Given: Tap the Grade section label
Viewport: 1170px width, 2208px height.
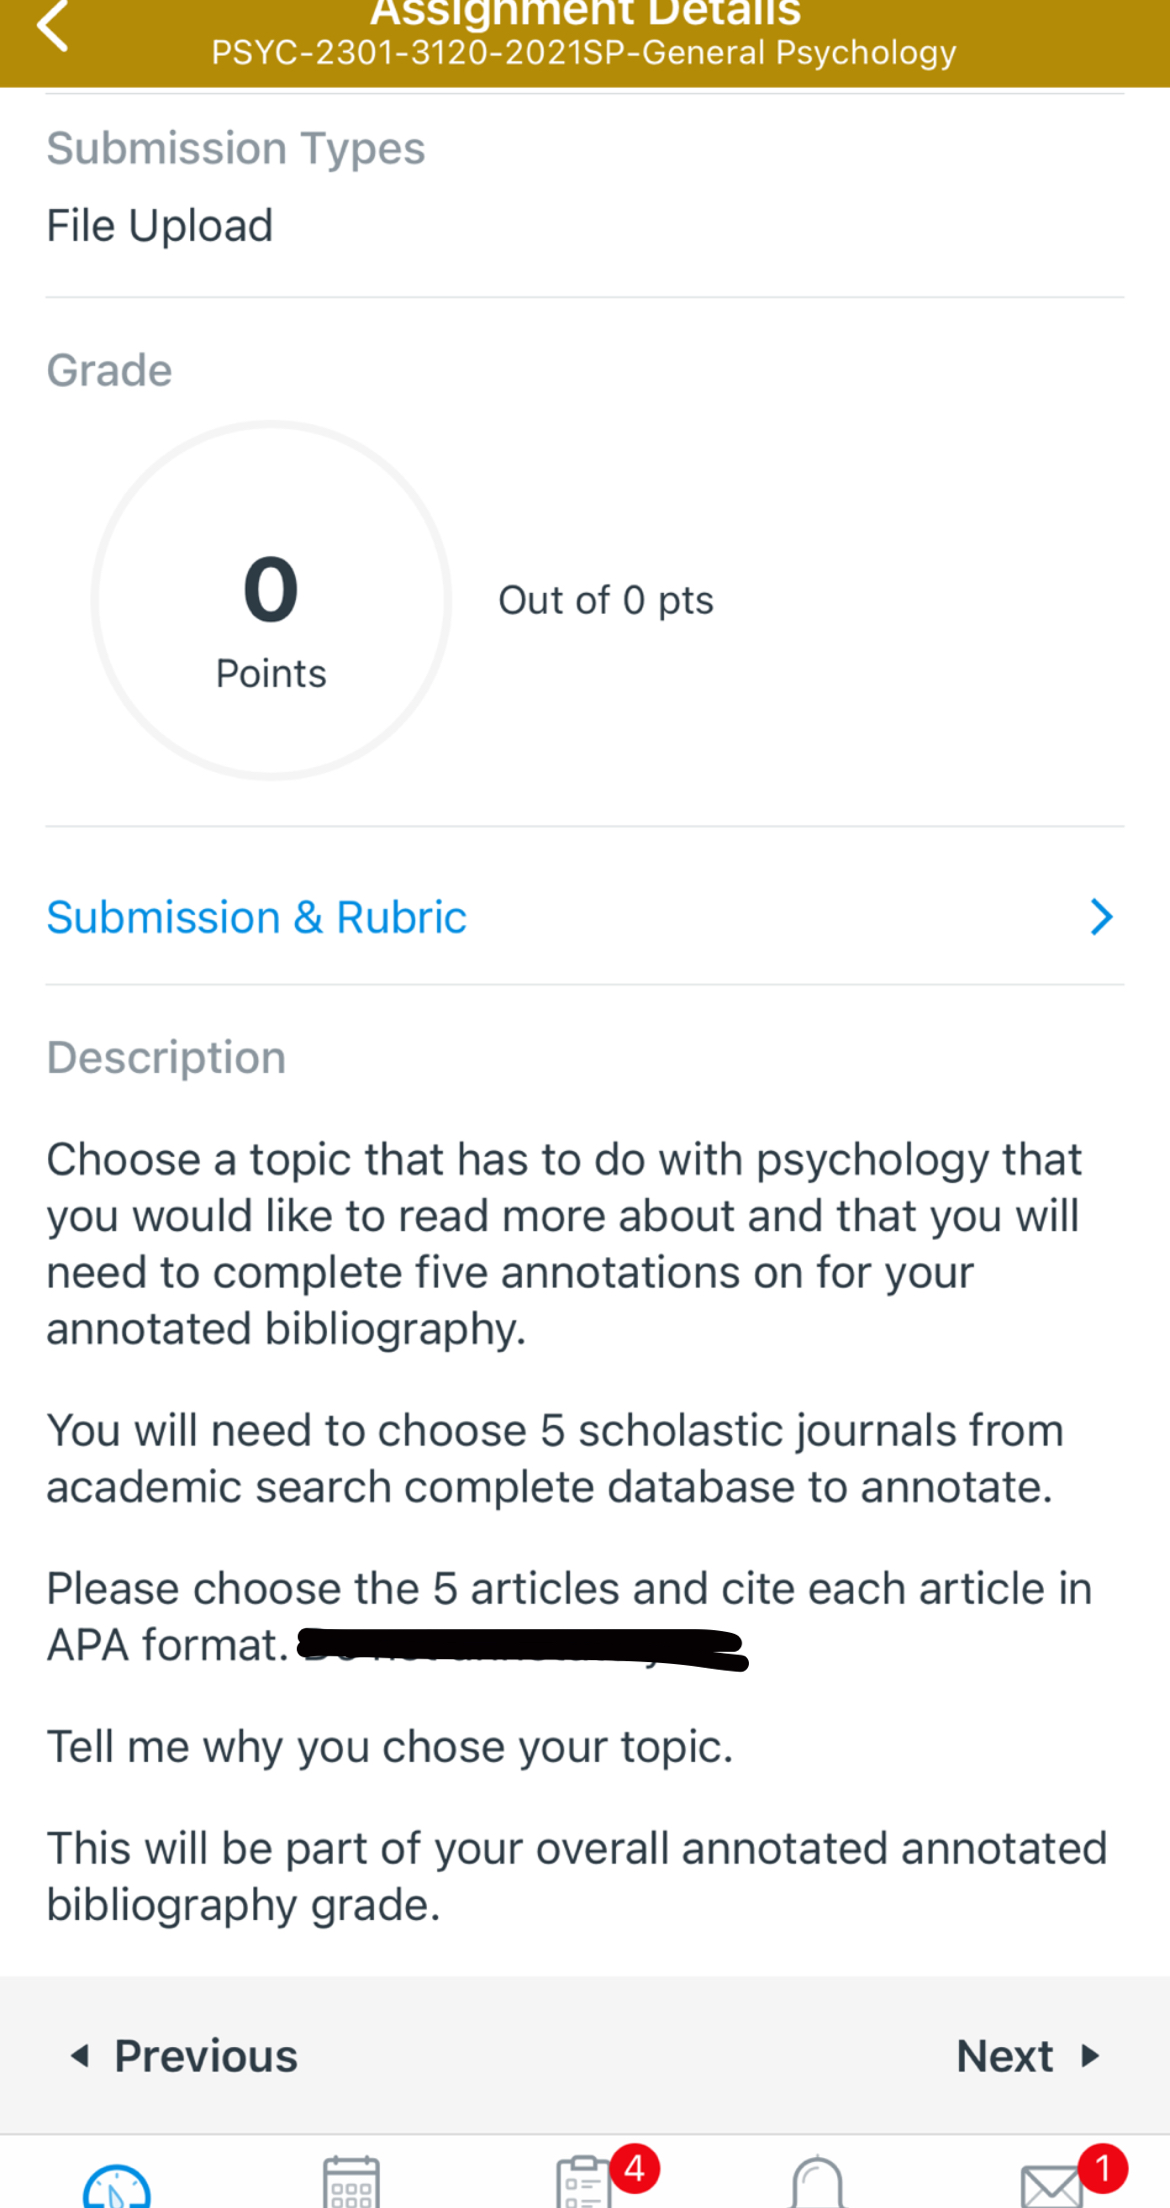Looking at the screenshot, I should click(110, 370).
